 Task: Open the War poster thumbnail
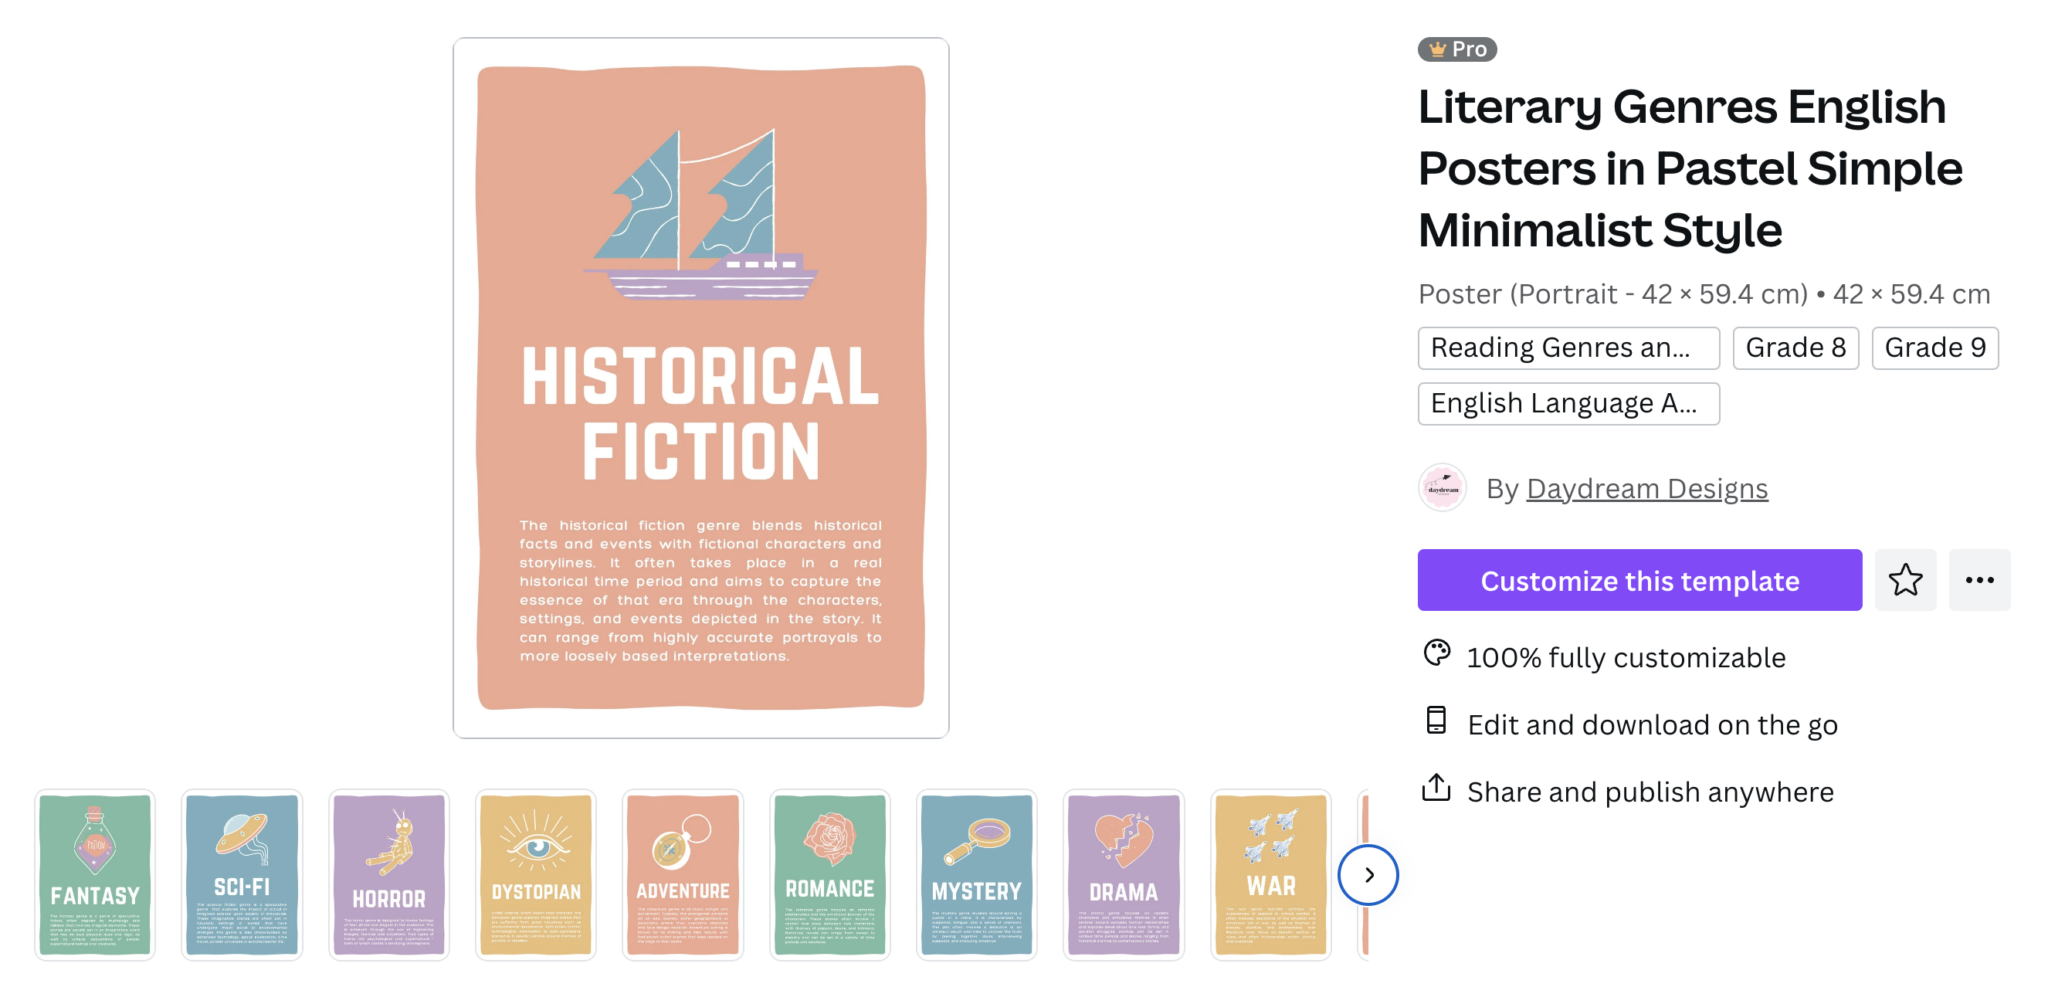[1271, 874]
